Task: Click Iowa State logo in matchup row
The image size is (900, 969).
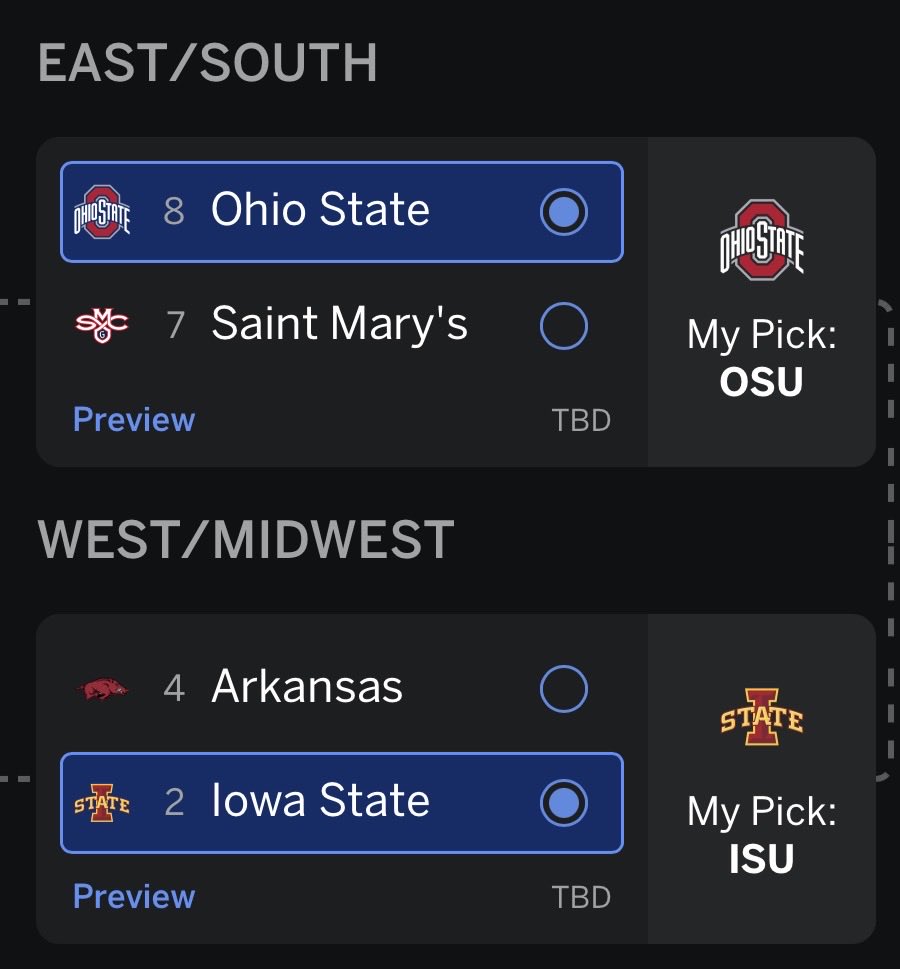Action: tap(102, 802)
